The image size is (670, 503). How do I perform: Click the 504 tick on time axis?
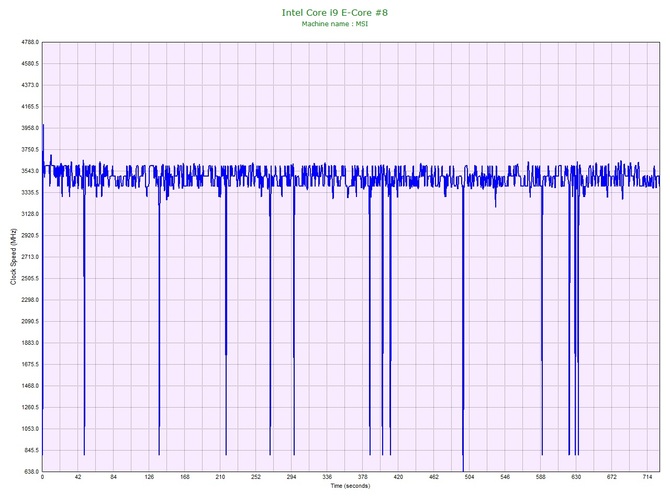tap(469, 477)
